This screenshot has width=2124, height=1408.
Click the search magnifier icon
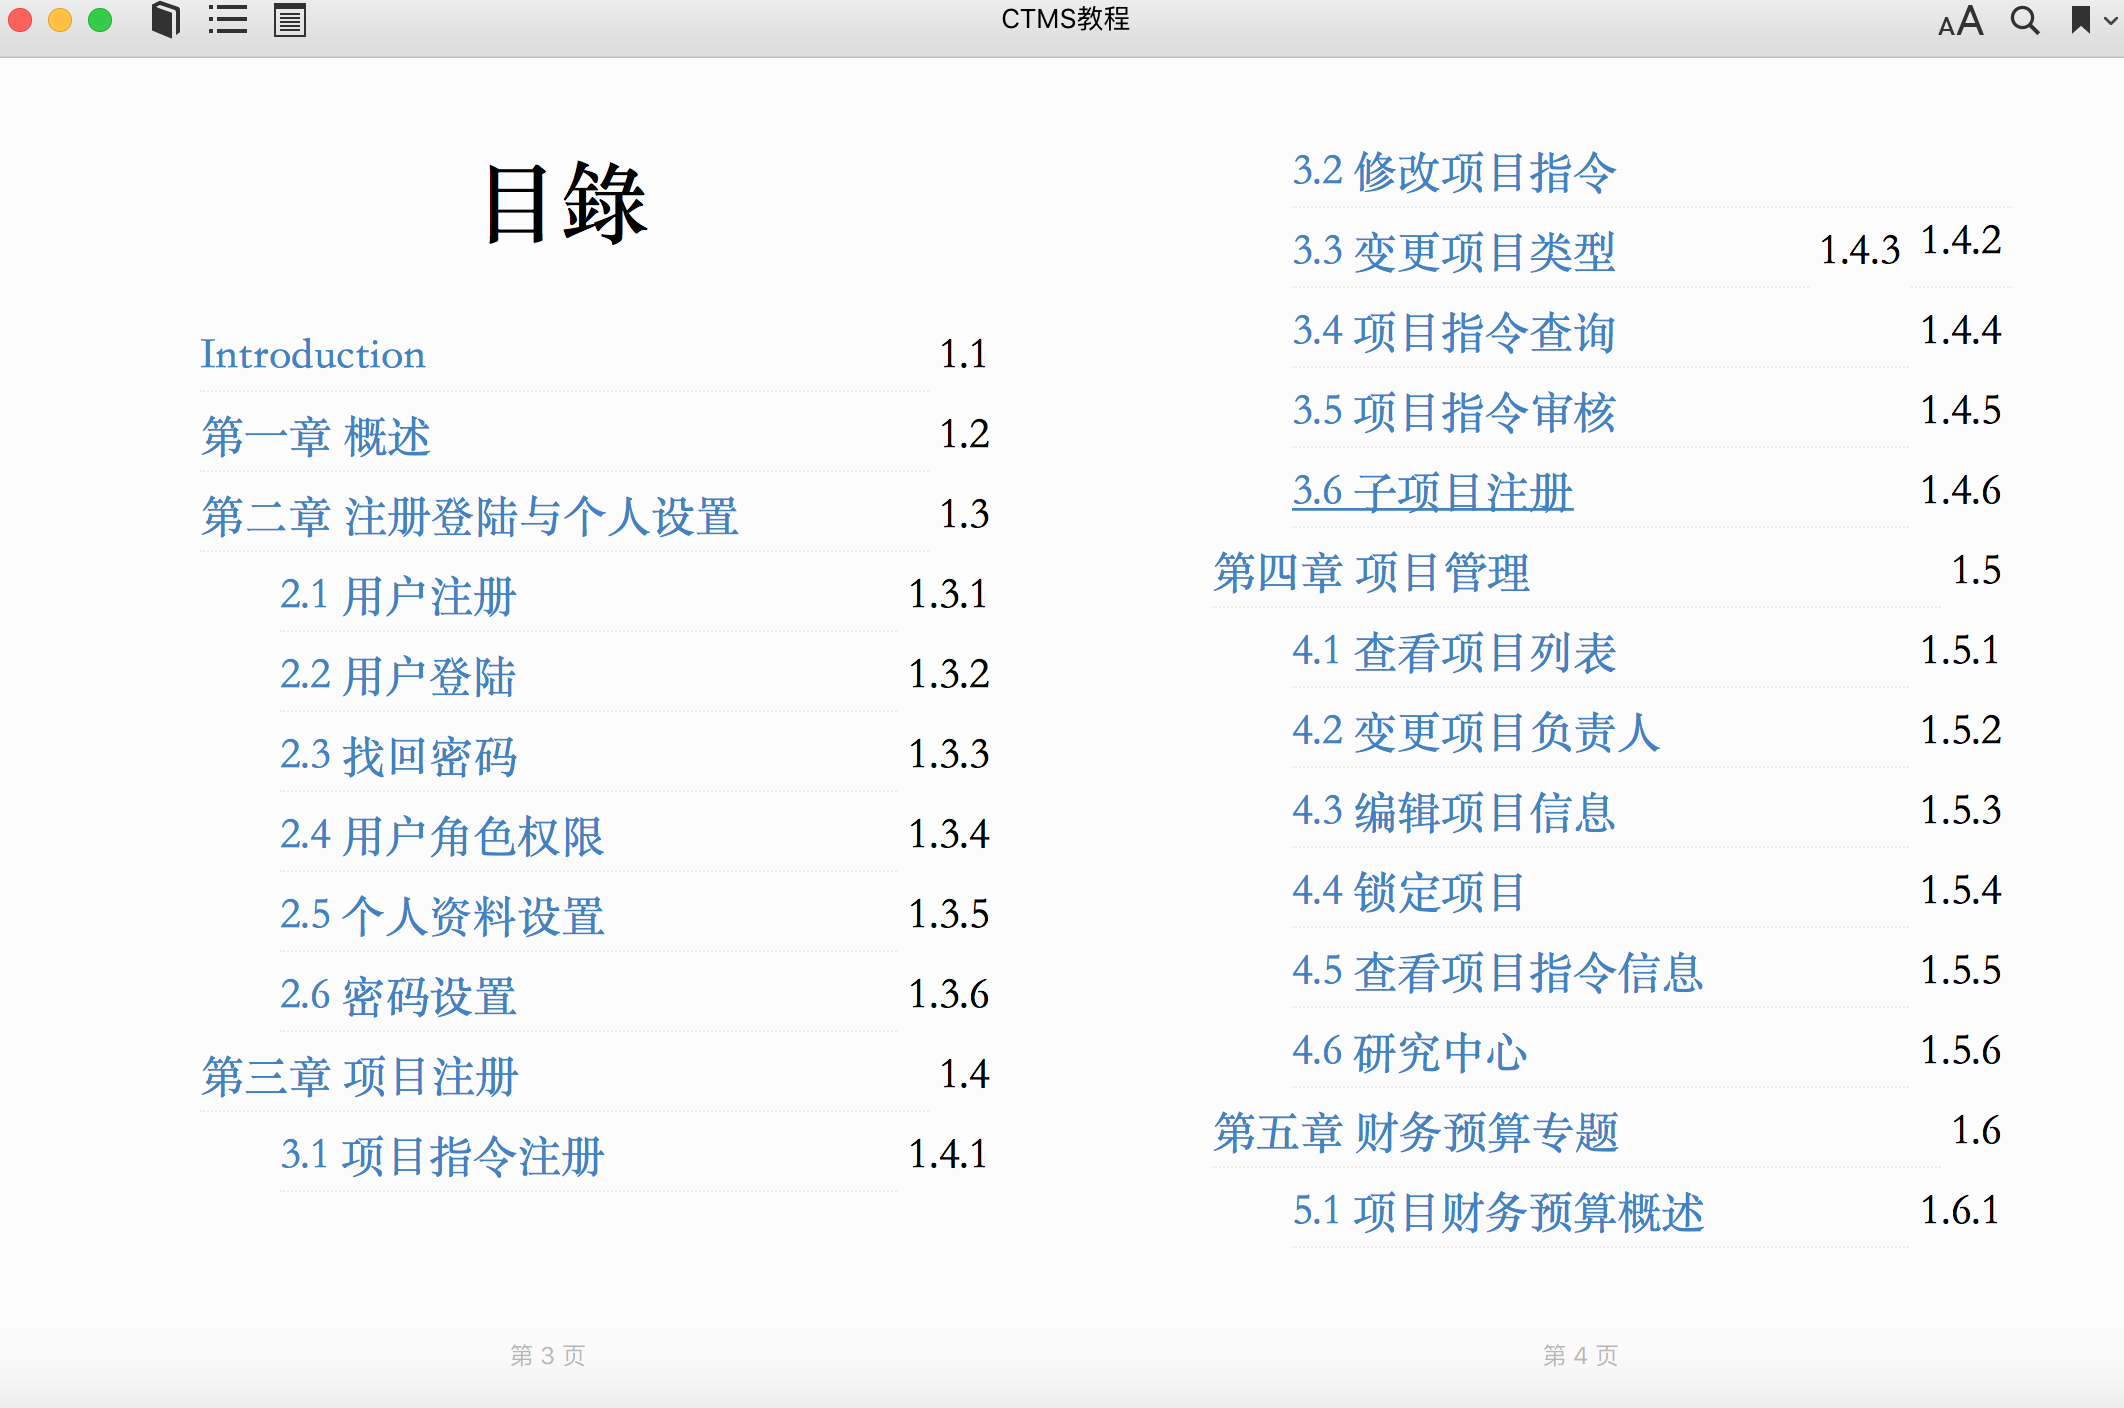click(2025, 21)
